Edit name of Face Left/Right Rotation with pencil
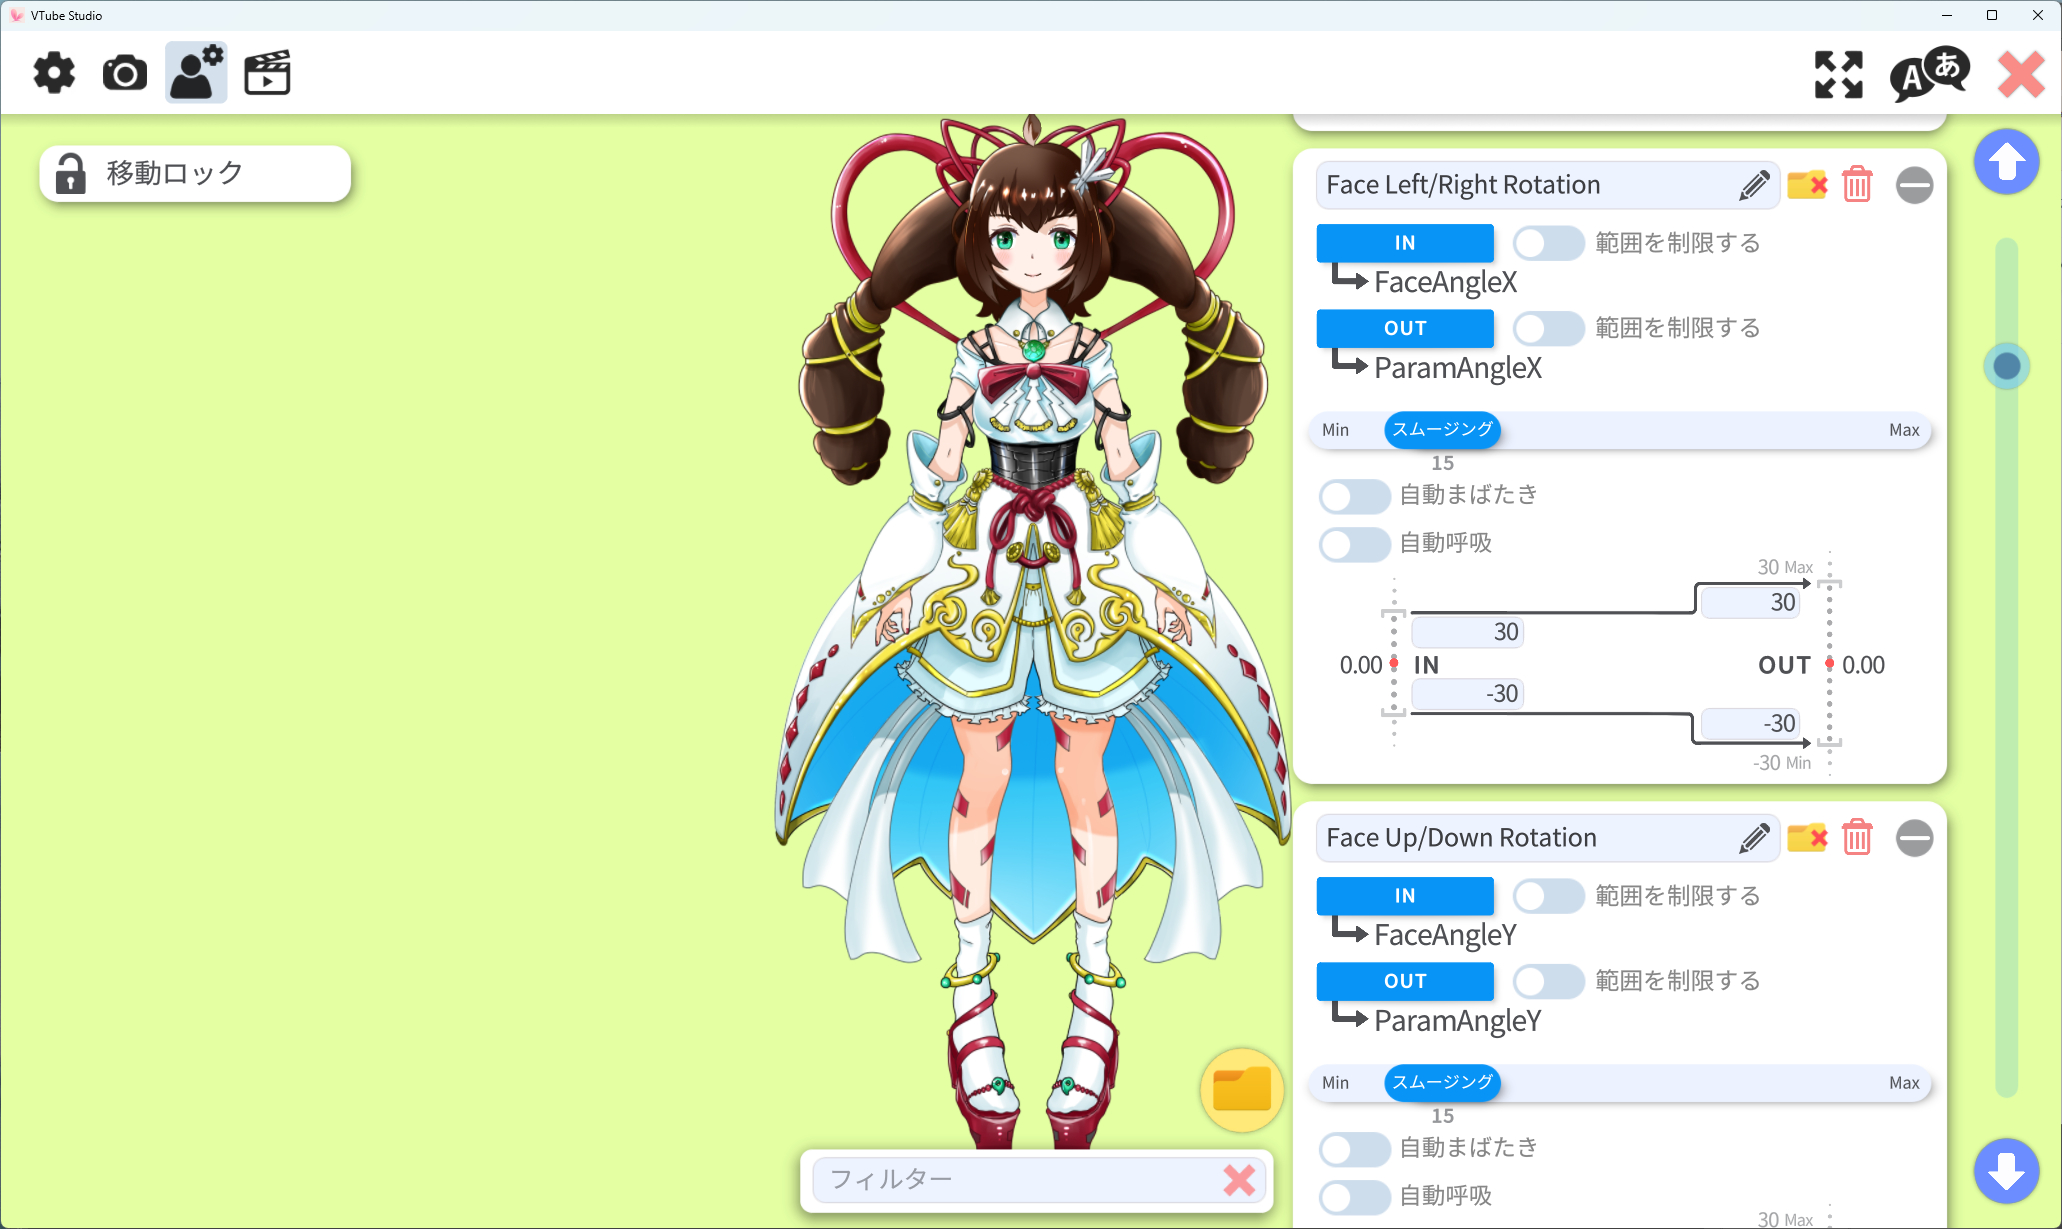The height and width of the screenshot is (1229, 2062). tap(1754, 185)
